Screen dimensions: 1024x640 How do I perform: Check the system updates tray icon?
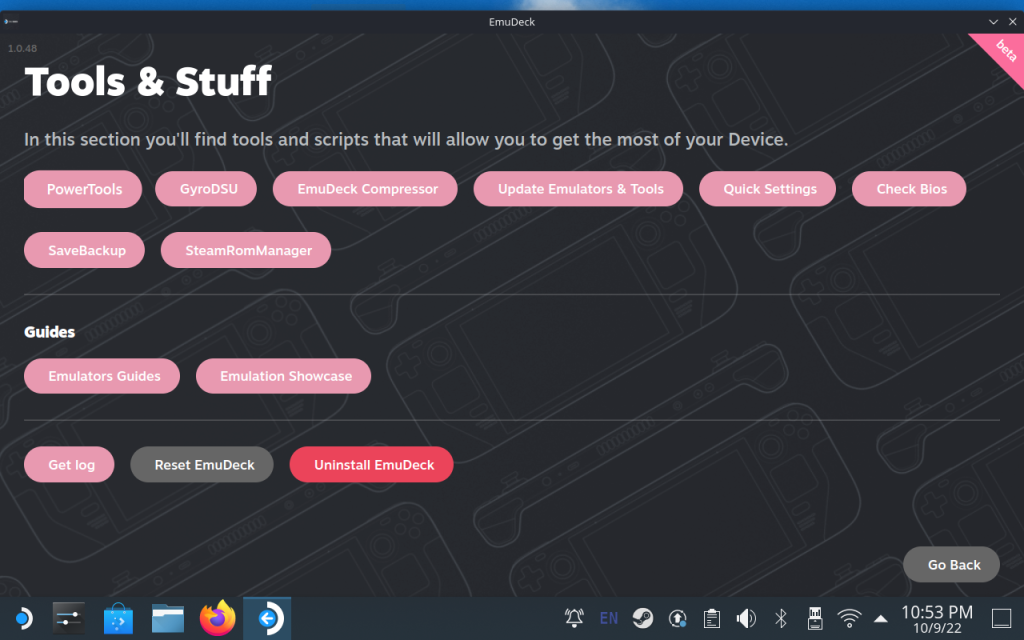tap(677, 618)
